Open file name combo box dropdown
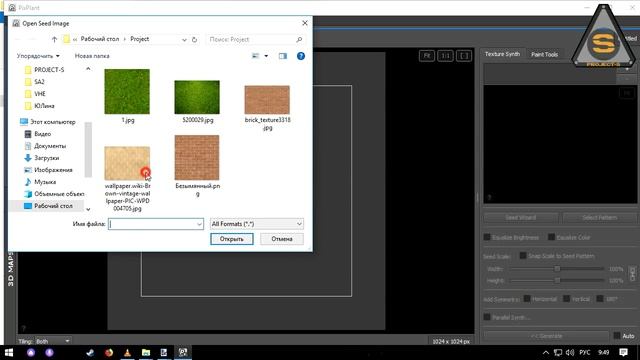This screenshot has height=360, width=640. tap(199, 224)
